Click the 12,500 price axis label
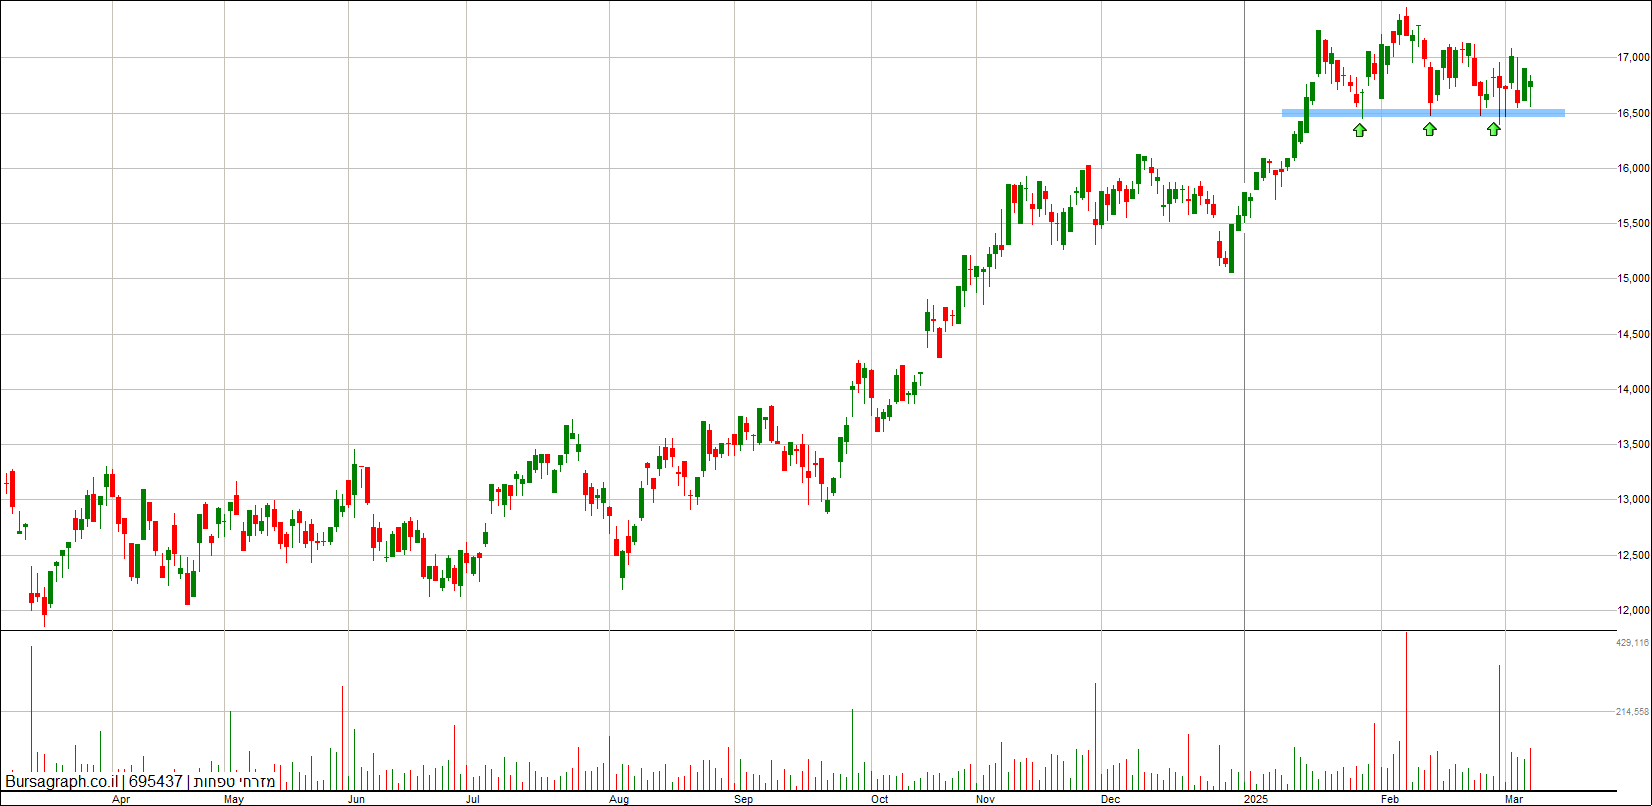The image size is (1652, 806). click(1635, 555)
